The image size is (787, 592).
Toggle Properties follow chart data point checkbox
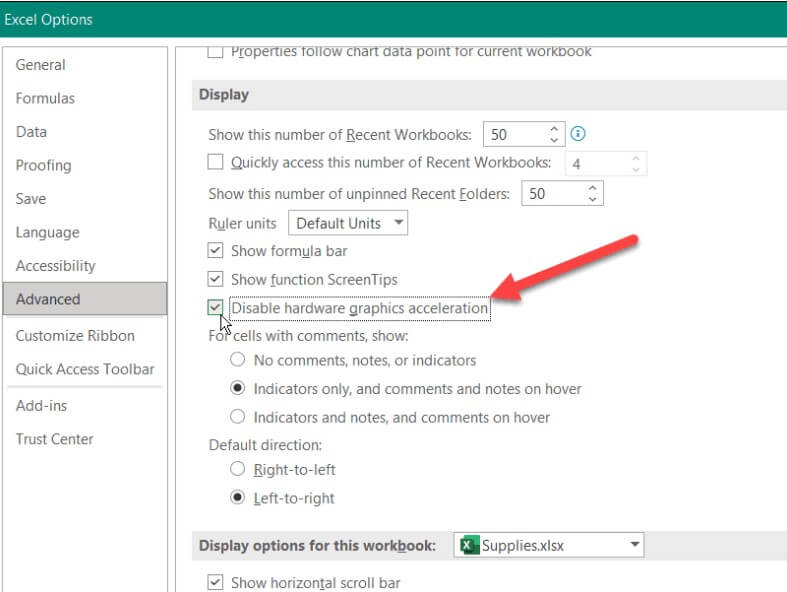[x=215, y=52]
